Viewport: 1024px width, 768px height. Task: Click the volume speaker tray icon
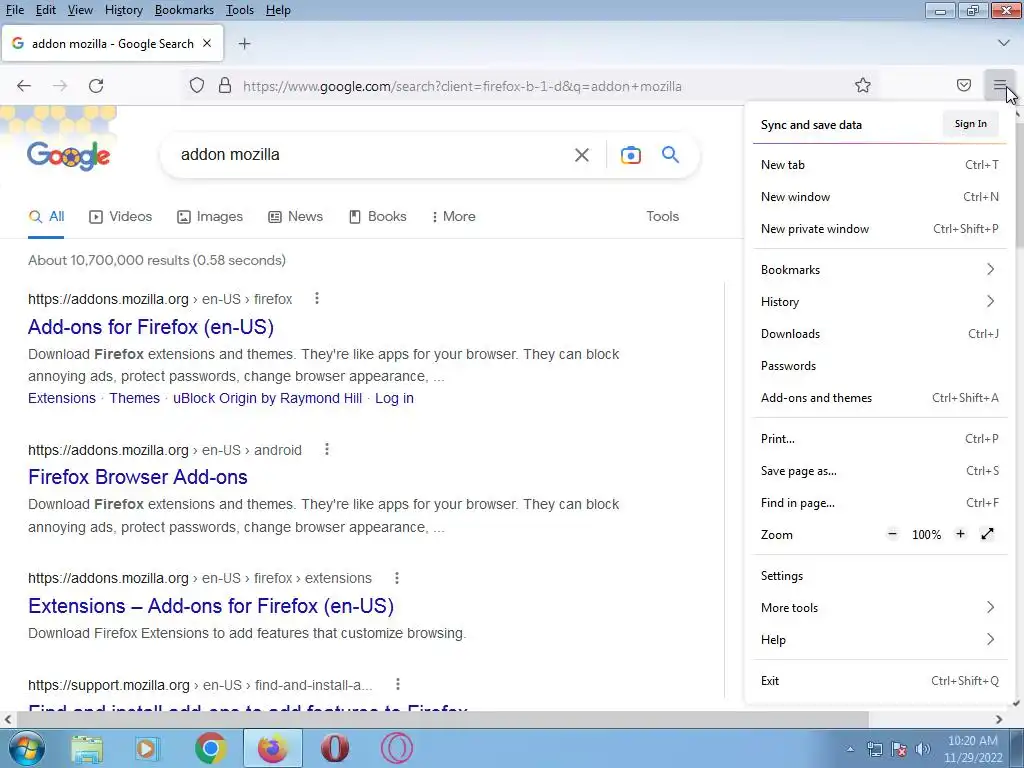(x=922, y=749)
